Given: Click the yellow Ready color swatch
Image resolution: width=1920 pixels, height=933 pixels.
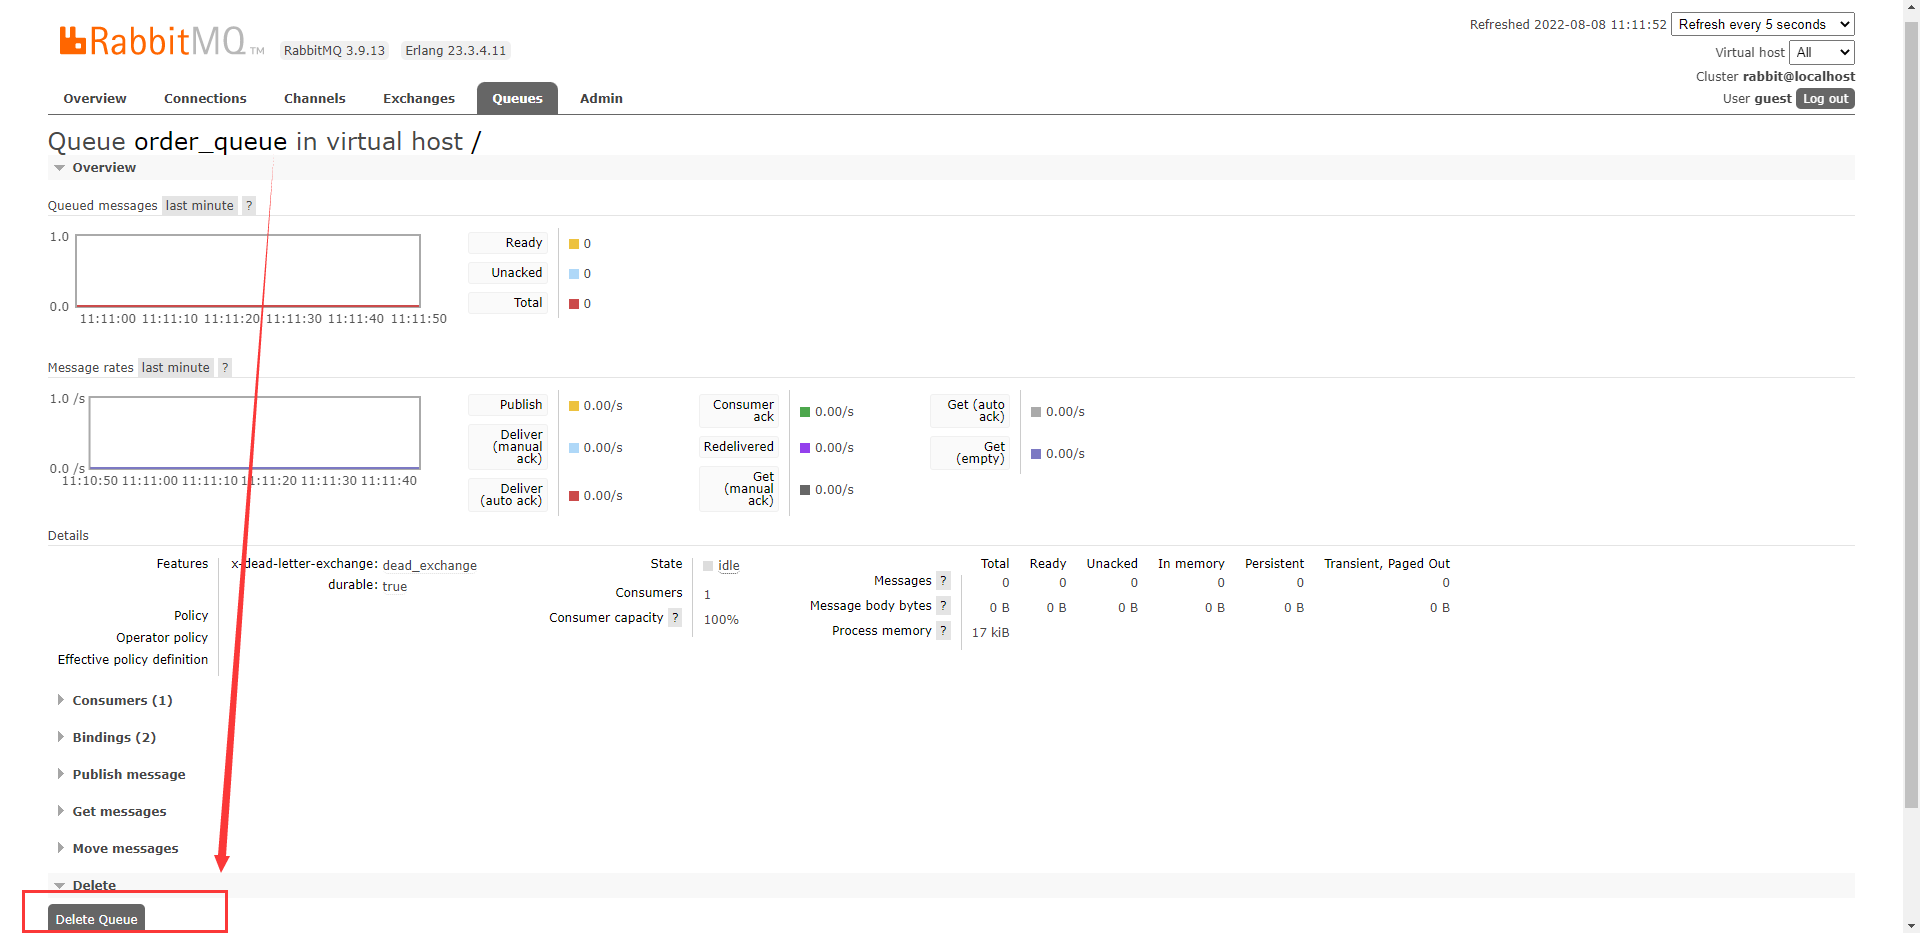Looking at the screenshot, I should 574,244.
